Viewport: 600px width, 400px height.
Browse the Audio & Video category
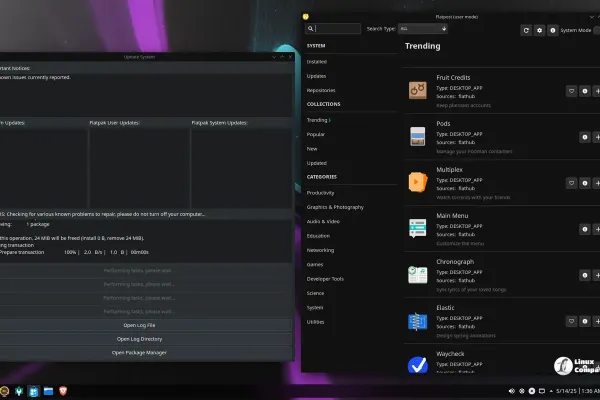click(x=323, y=221)
